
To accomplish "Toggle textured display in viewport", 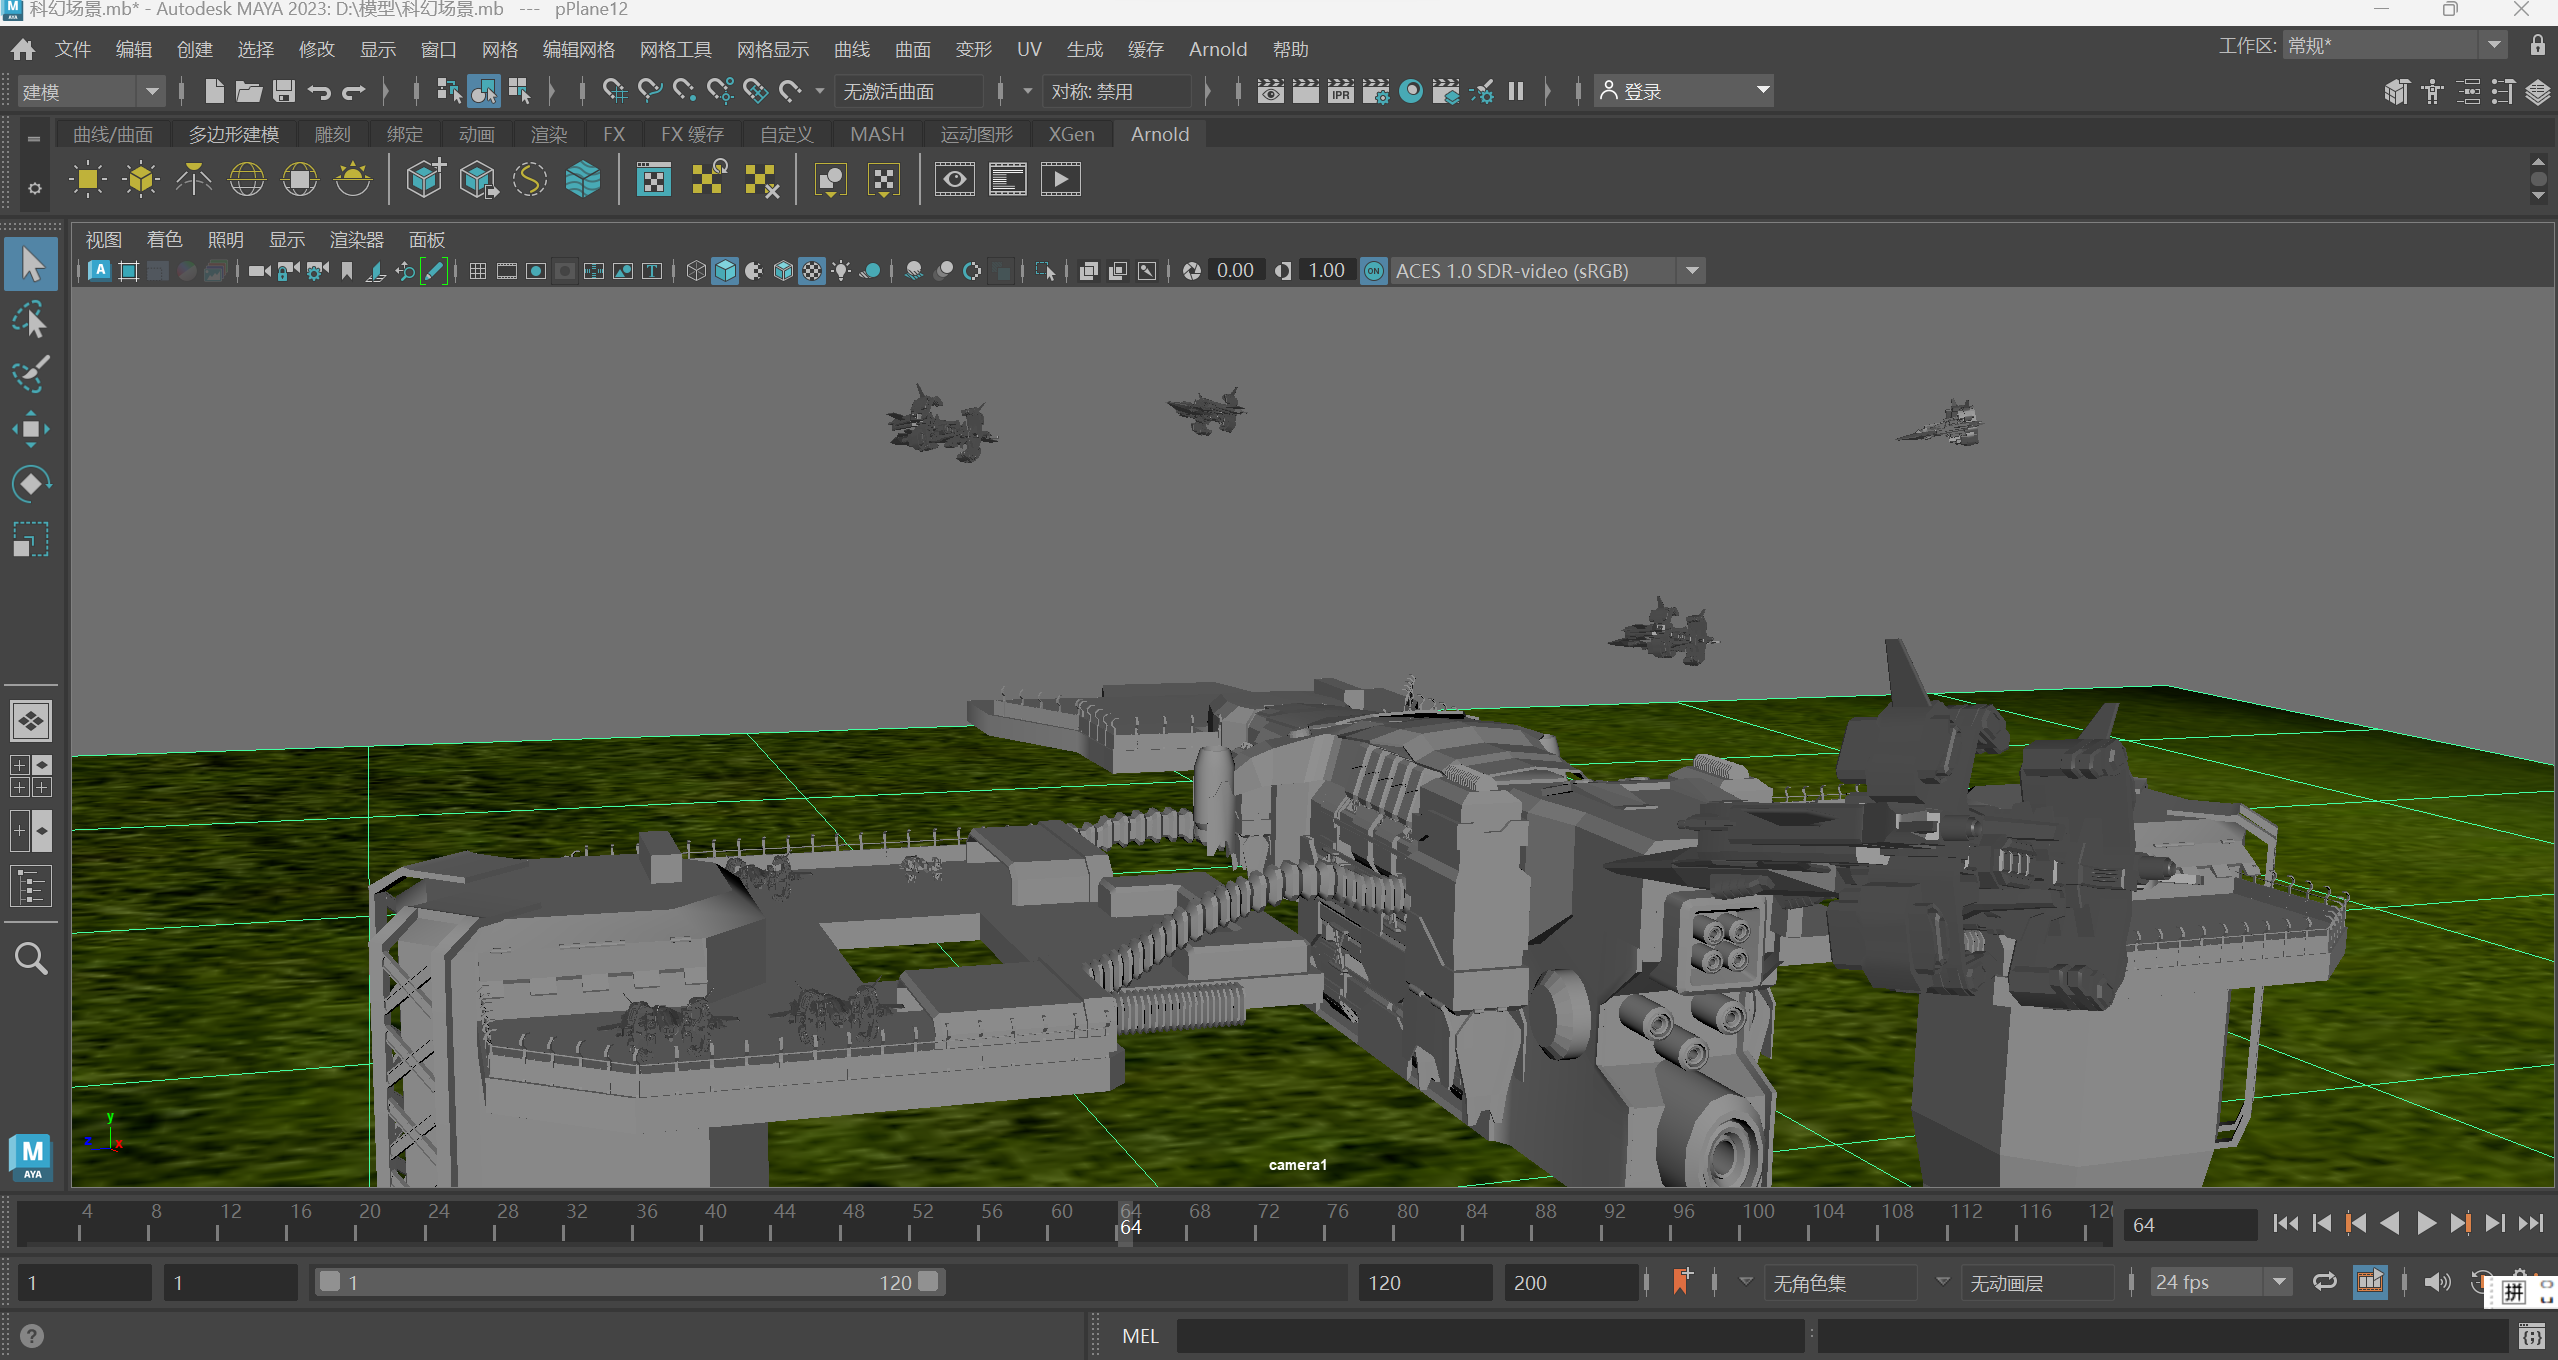I will pos(812,271).
